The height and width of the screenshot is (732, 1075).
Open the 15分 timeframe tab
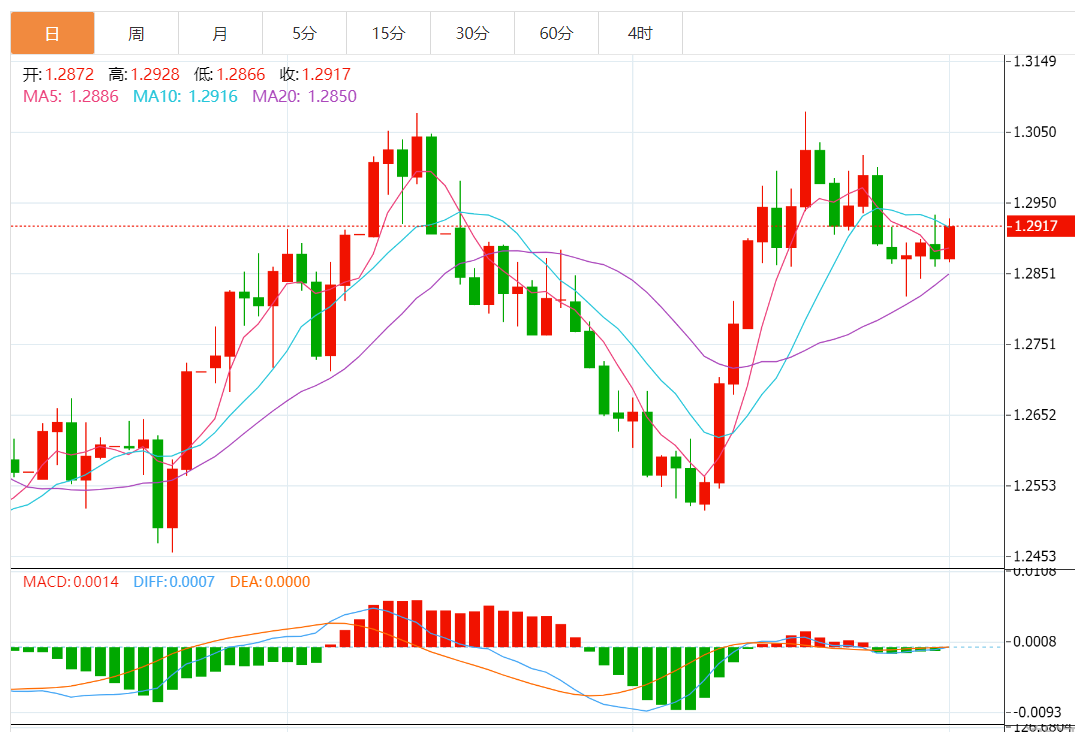[x=389, y=33]
